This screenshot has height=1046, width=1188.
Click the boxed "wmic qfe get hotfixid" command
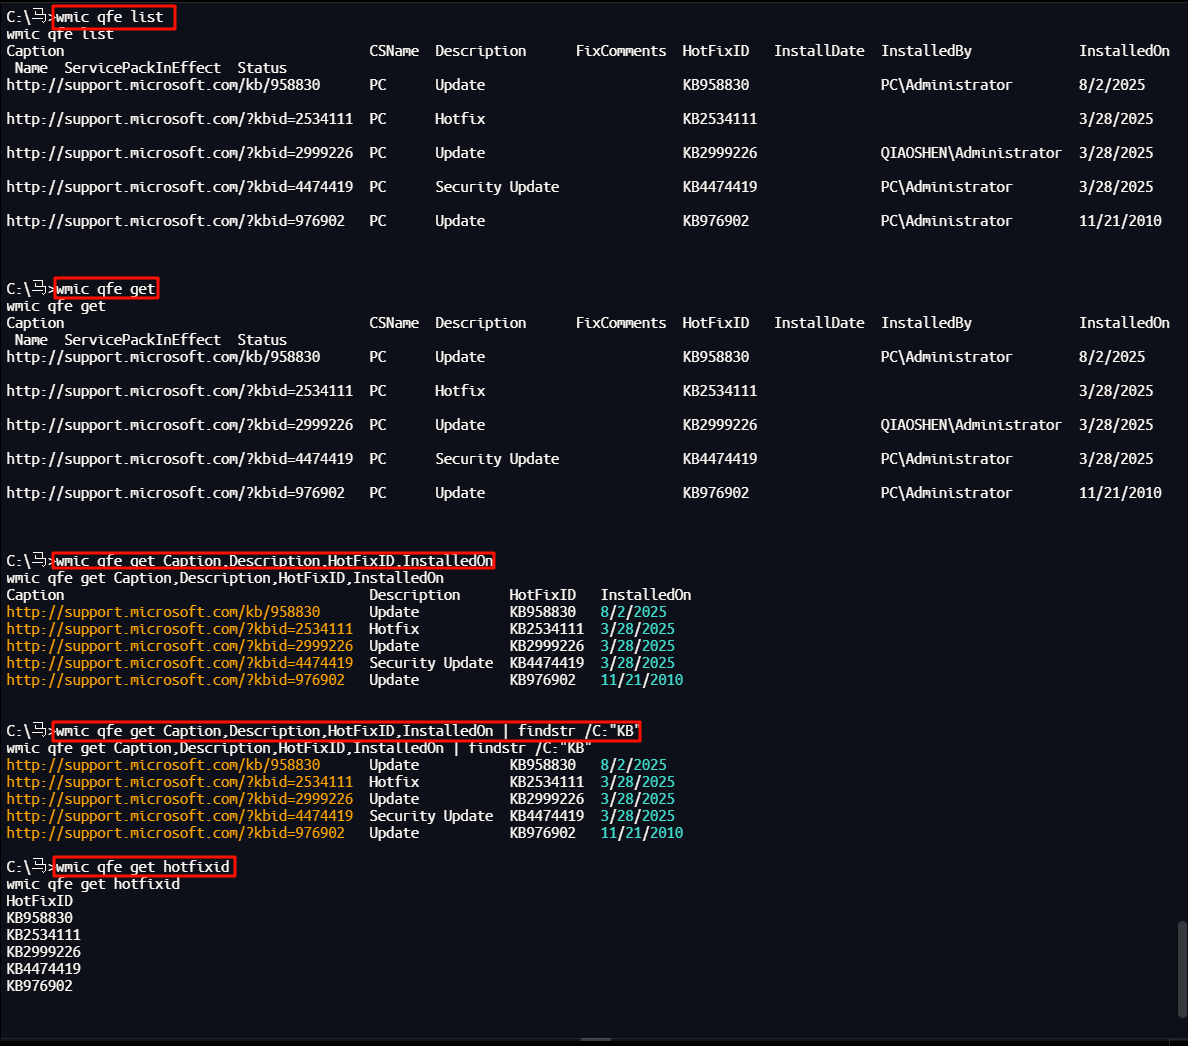pyautogui.click(x=144, y=867)
